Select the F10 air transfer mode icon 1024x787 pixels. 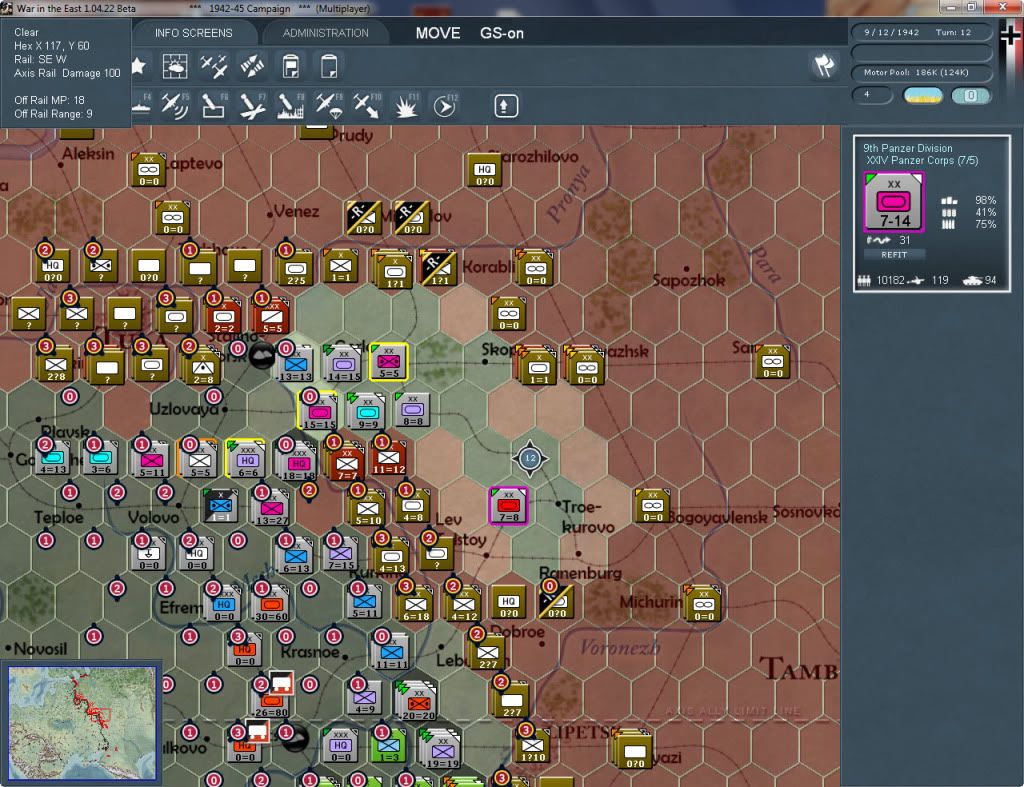367,106
